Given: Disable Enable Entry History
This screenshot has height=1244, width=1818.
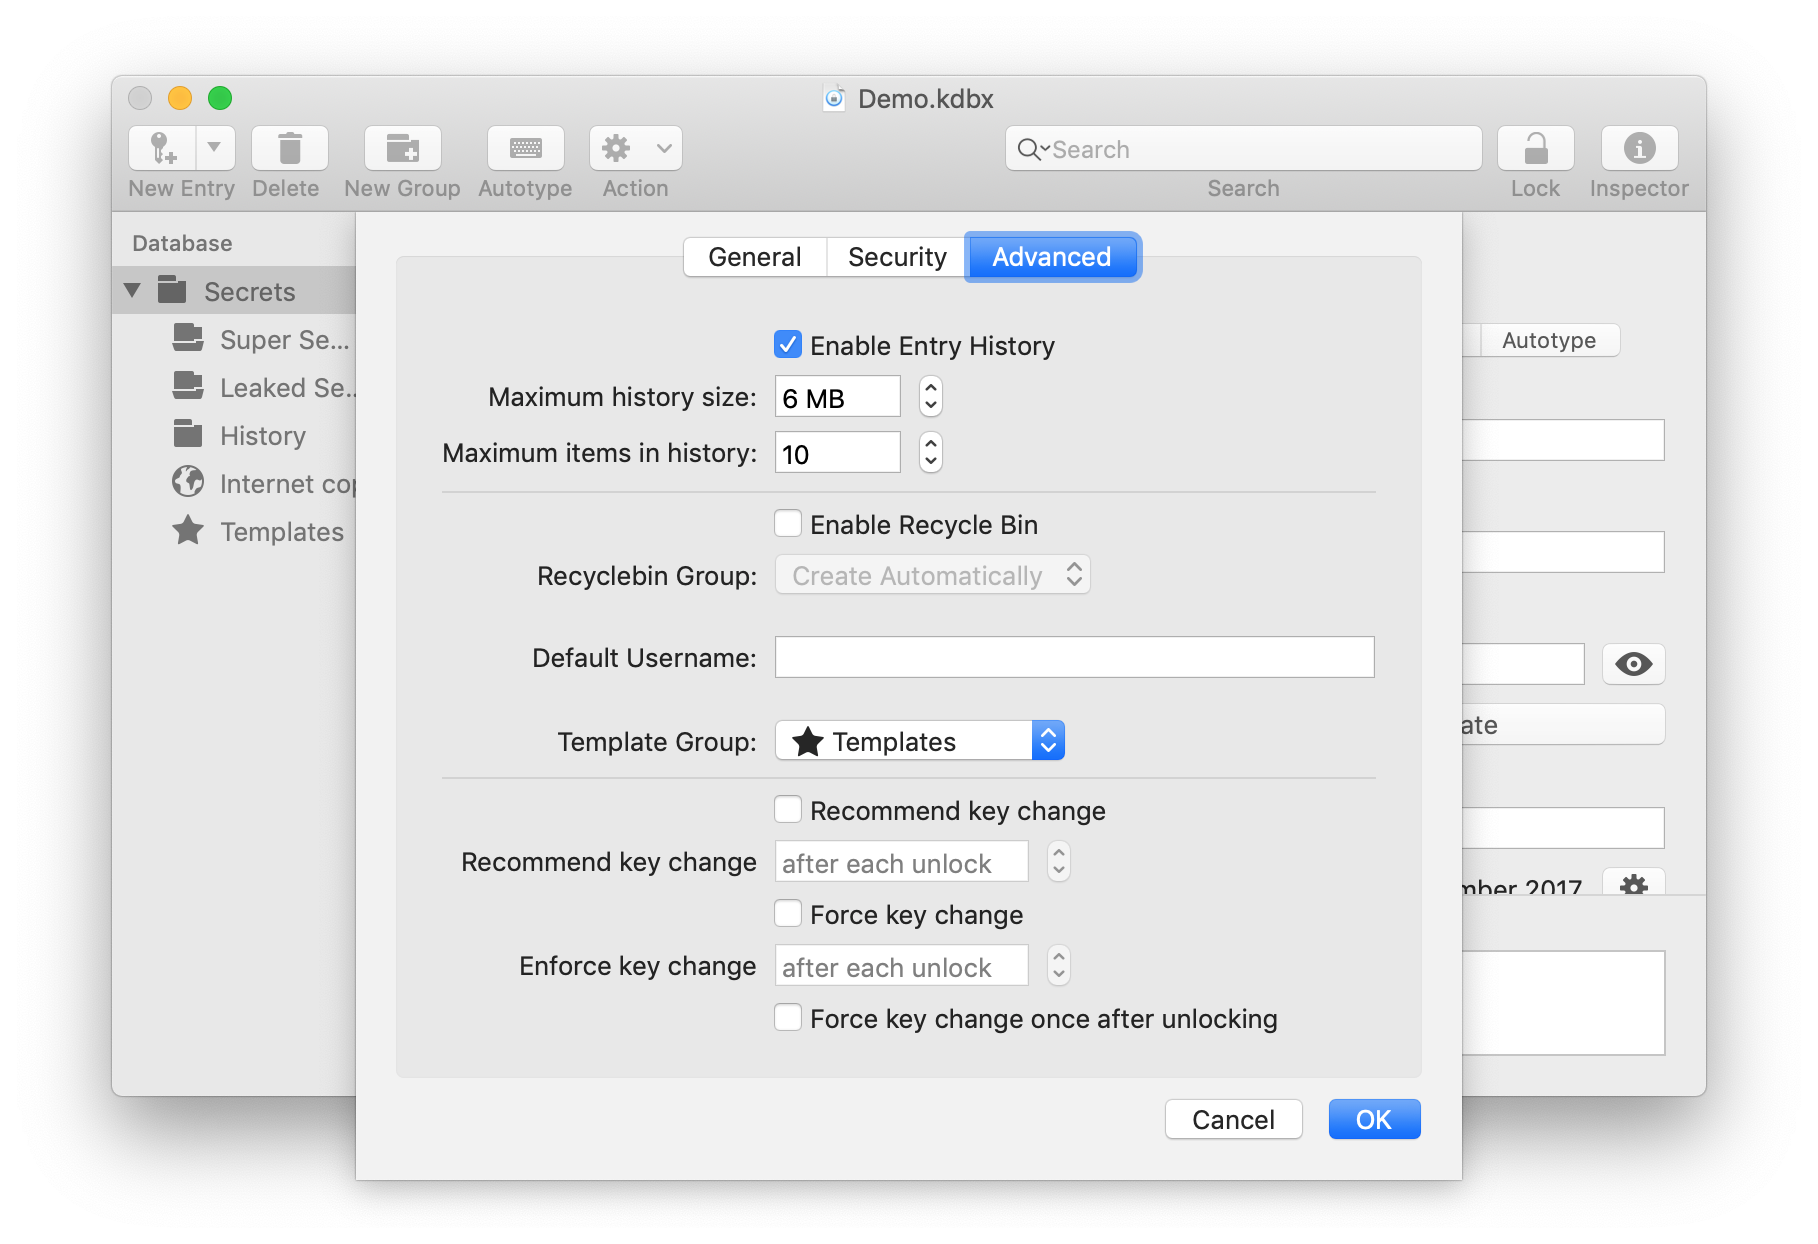Looking at the screenshot, I should (x=788, y=344).
